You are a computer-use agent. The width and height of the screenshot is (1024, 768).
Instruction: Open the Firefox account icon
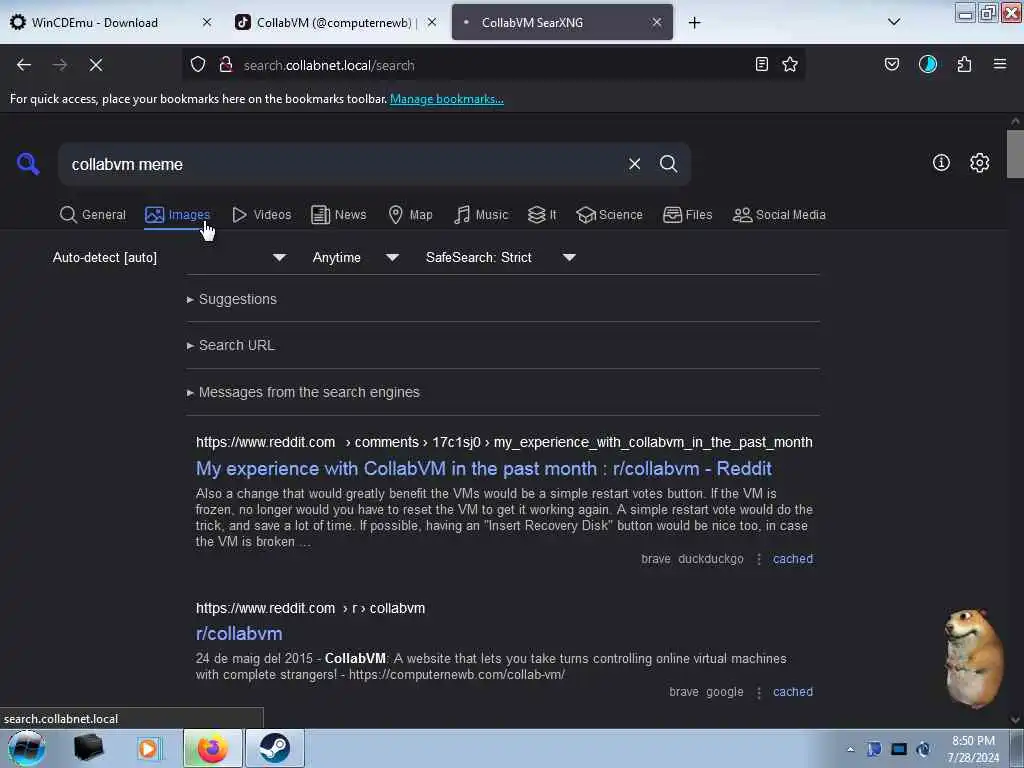click(928, 65)
